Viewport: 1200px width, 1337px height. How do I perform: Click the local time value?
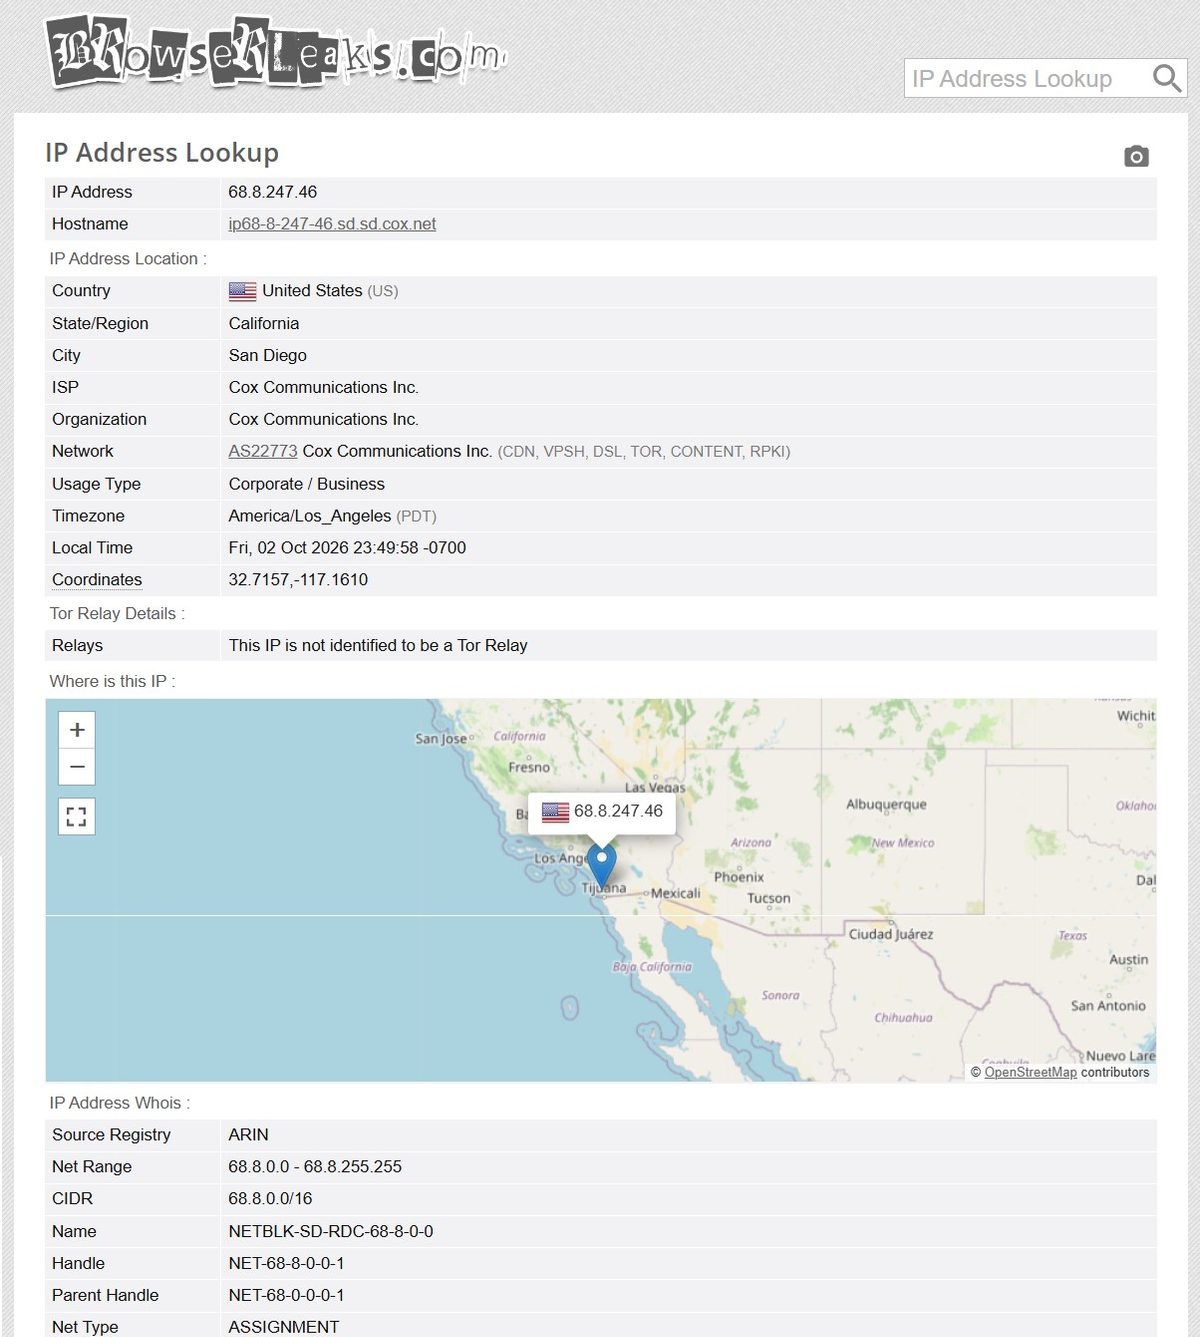[347, 548]
